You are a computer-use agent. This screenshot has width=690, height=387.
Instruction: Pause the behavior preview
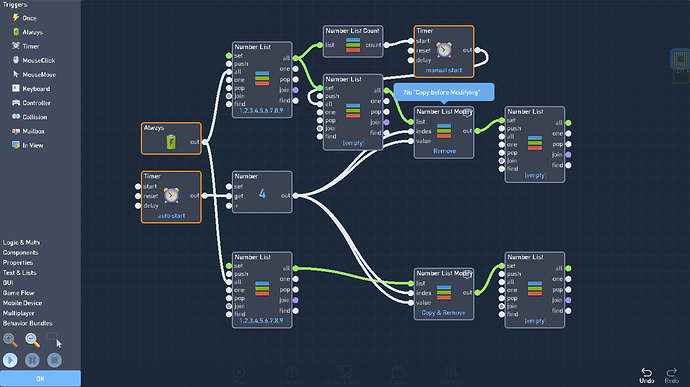point(32,360)
